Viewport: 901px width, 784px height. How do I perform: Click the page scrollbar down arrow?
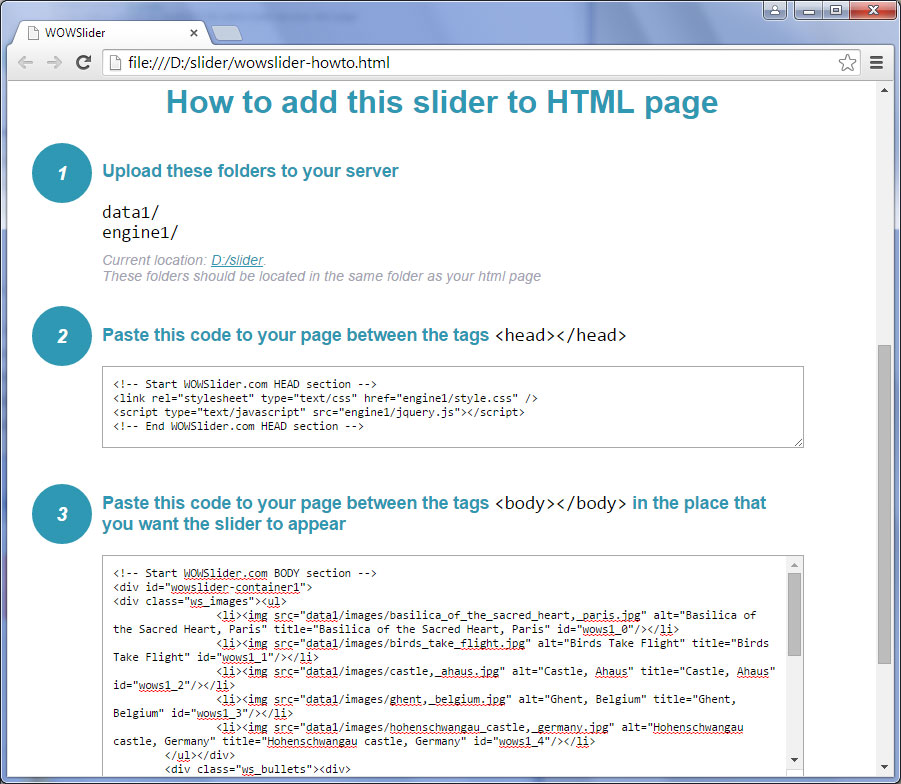point(884,767)
